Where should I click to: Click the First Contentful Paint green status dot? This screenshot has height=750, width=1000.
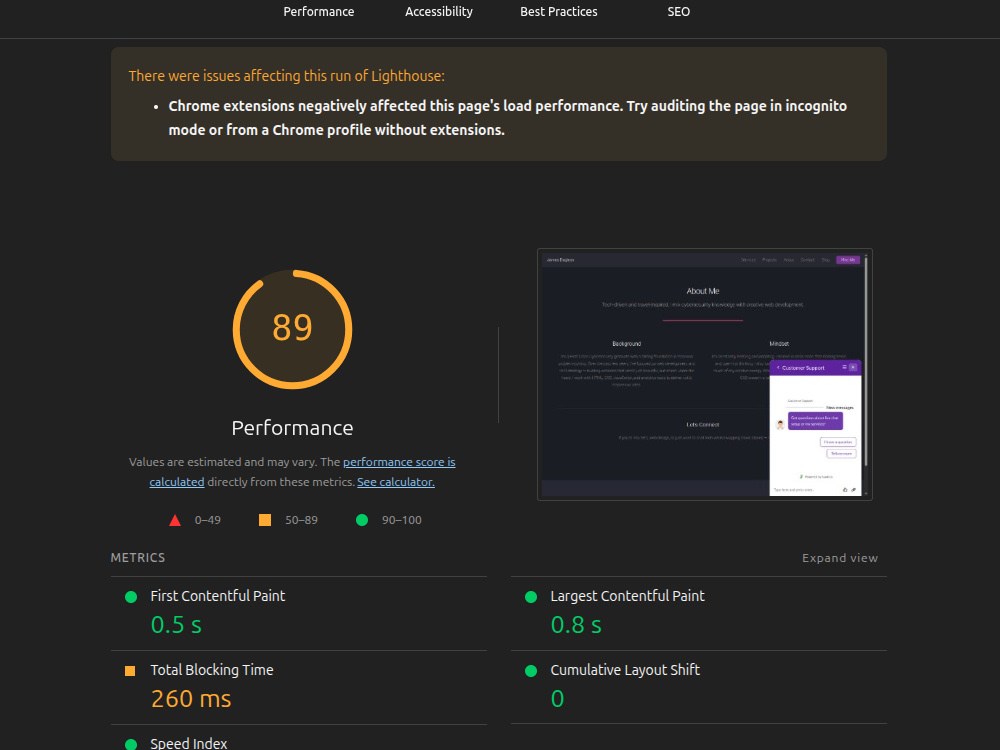(131, 597)
